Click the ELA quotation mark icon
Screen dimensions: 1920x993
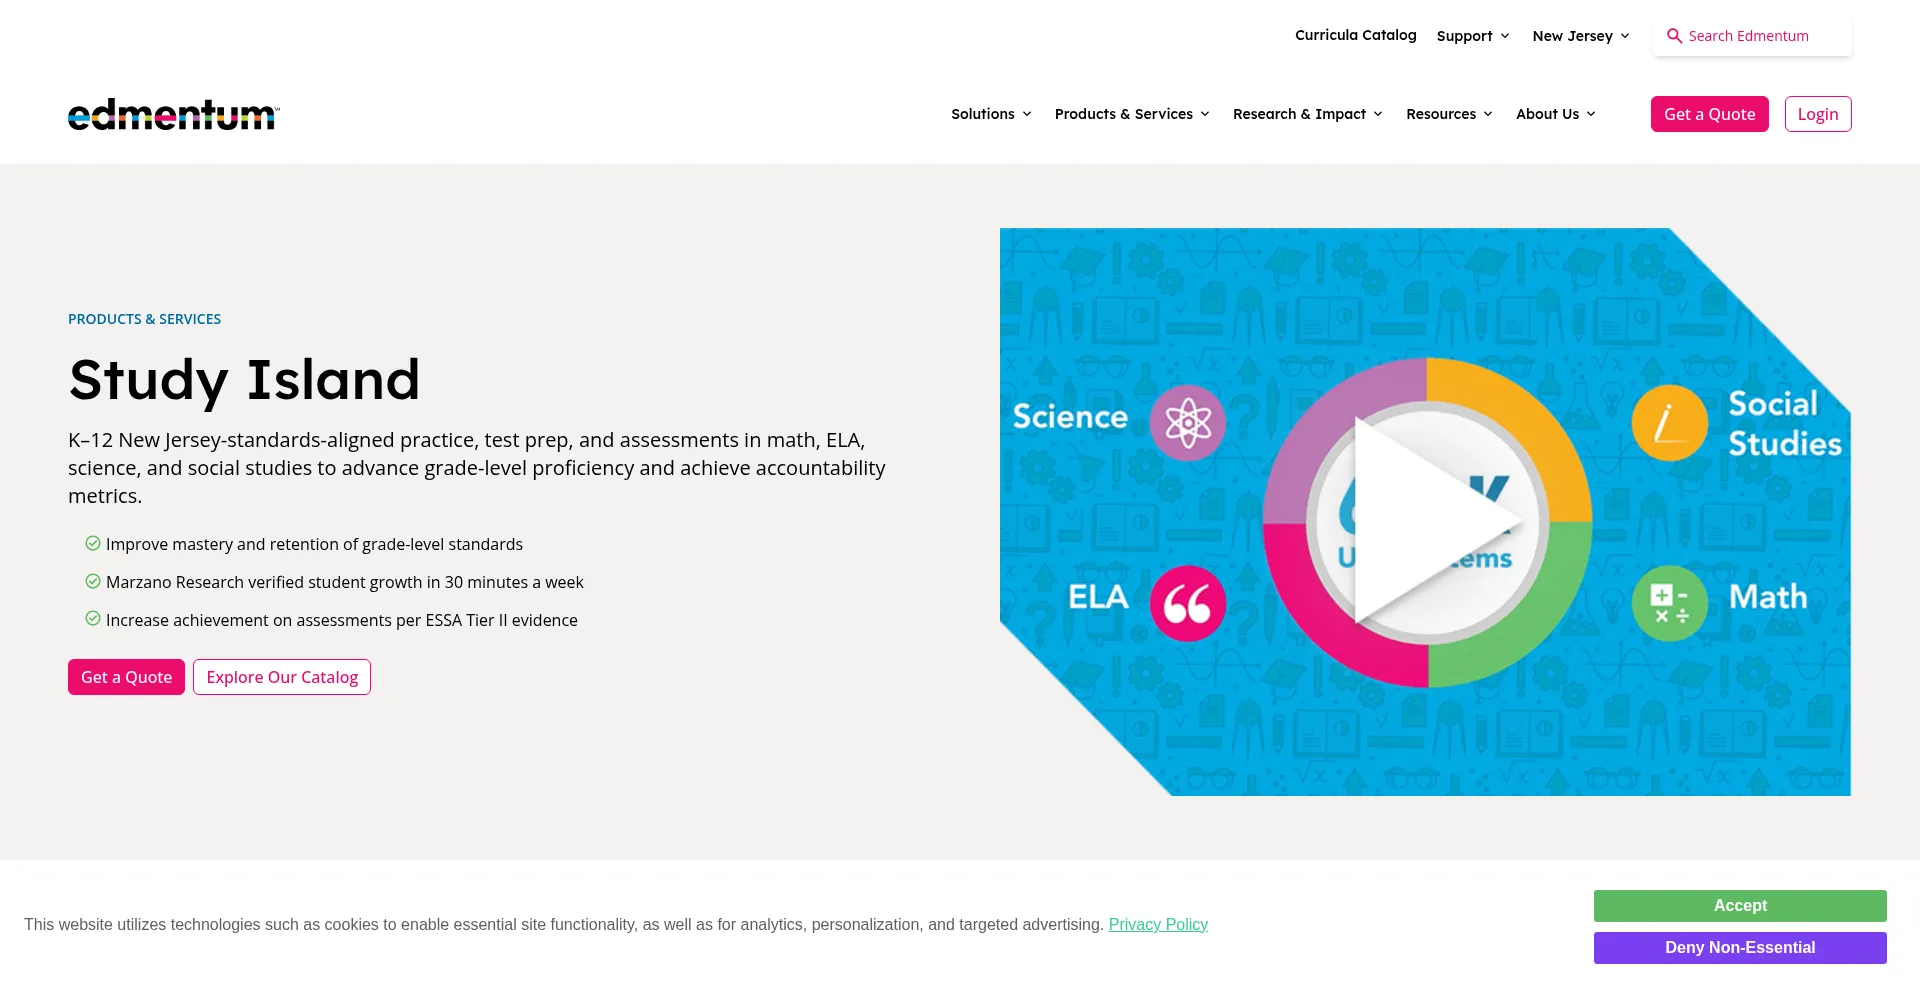(x=1187, y=603)
